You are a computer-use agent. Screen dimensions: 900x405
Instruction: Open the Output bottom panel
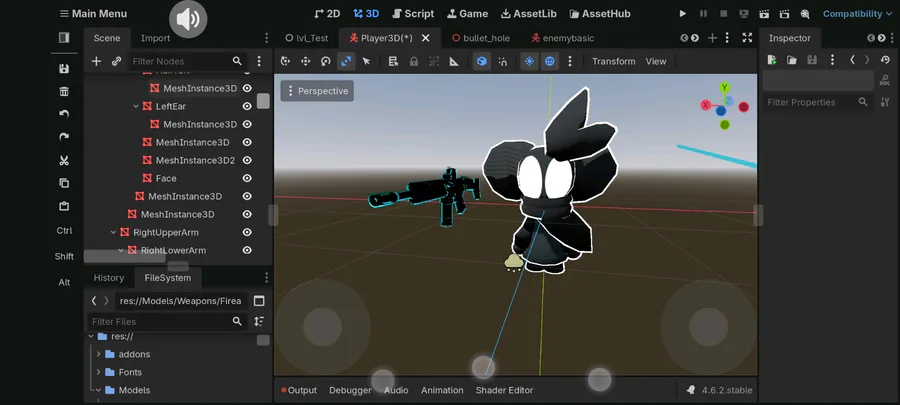(x=299, y=390)
